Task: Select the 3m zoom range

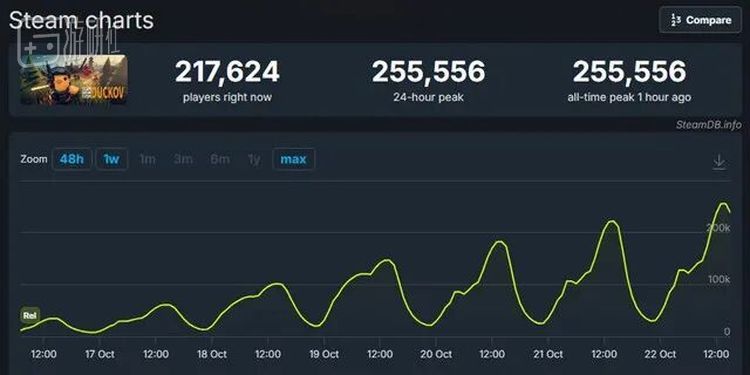Action: pos(183,159)
